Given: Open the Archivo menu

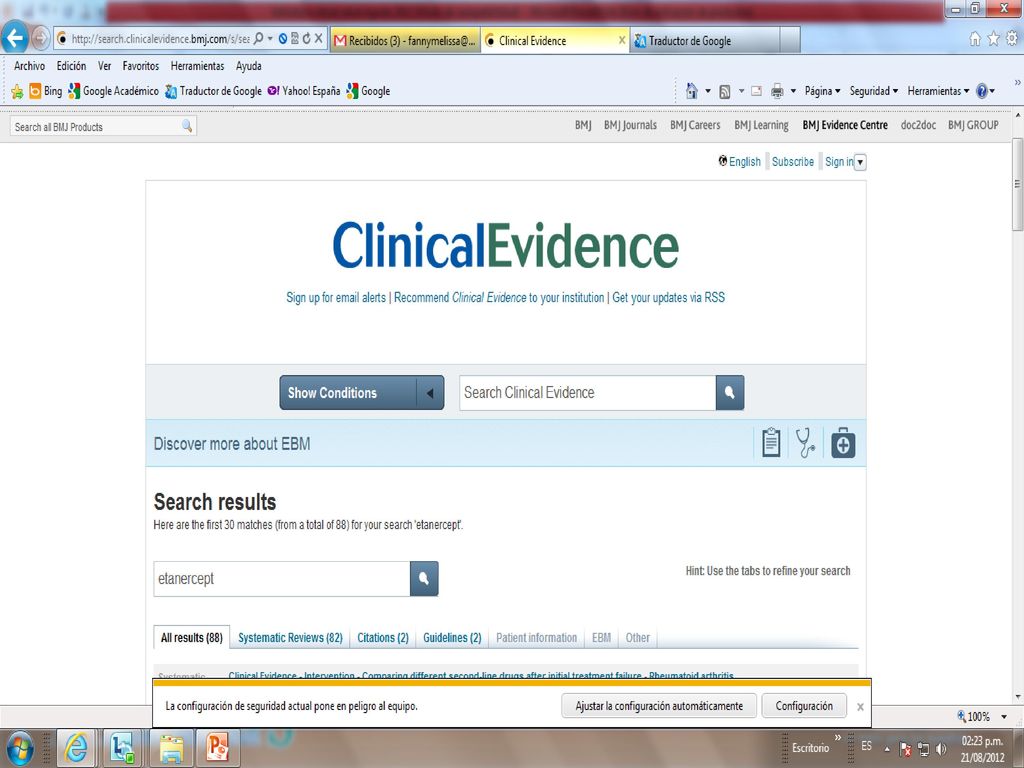Looking at the screenshot, I should point(29,66).
